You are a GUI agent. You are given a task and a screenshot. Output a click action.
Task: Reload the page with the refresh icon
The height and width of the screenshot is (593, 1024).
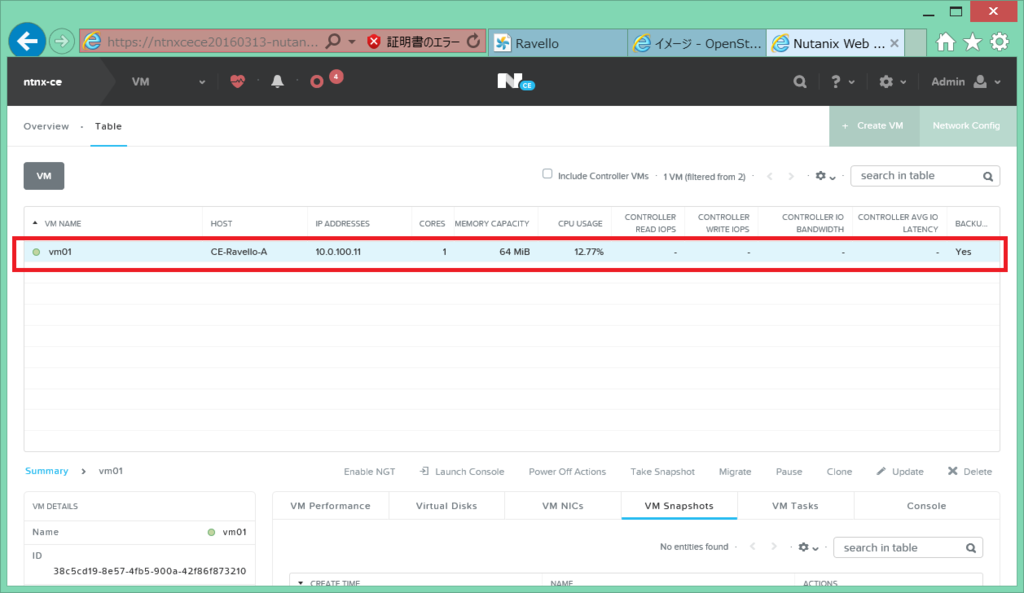(473, 42)
